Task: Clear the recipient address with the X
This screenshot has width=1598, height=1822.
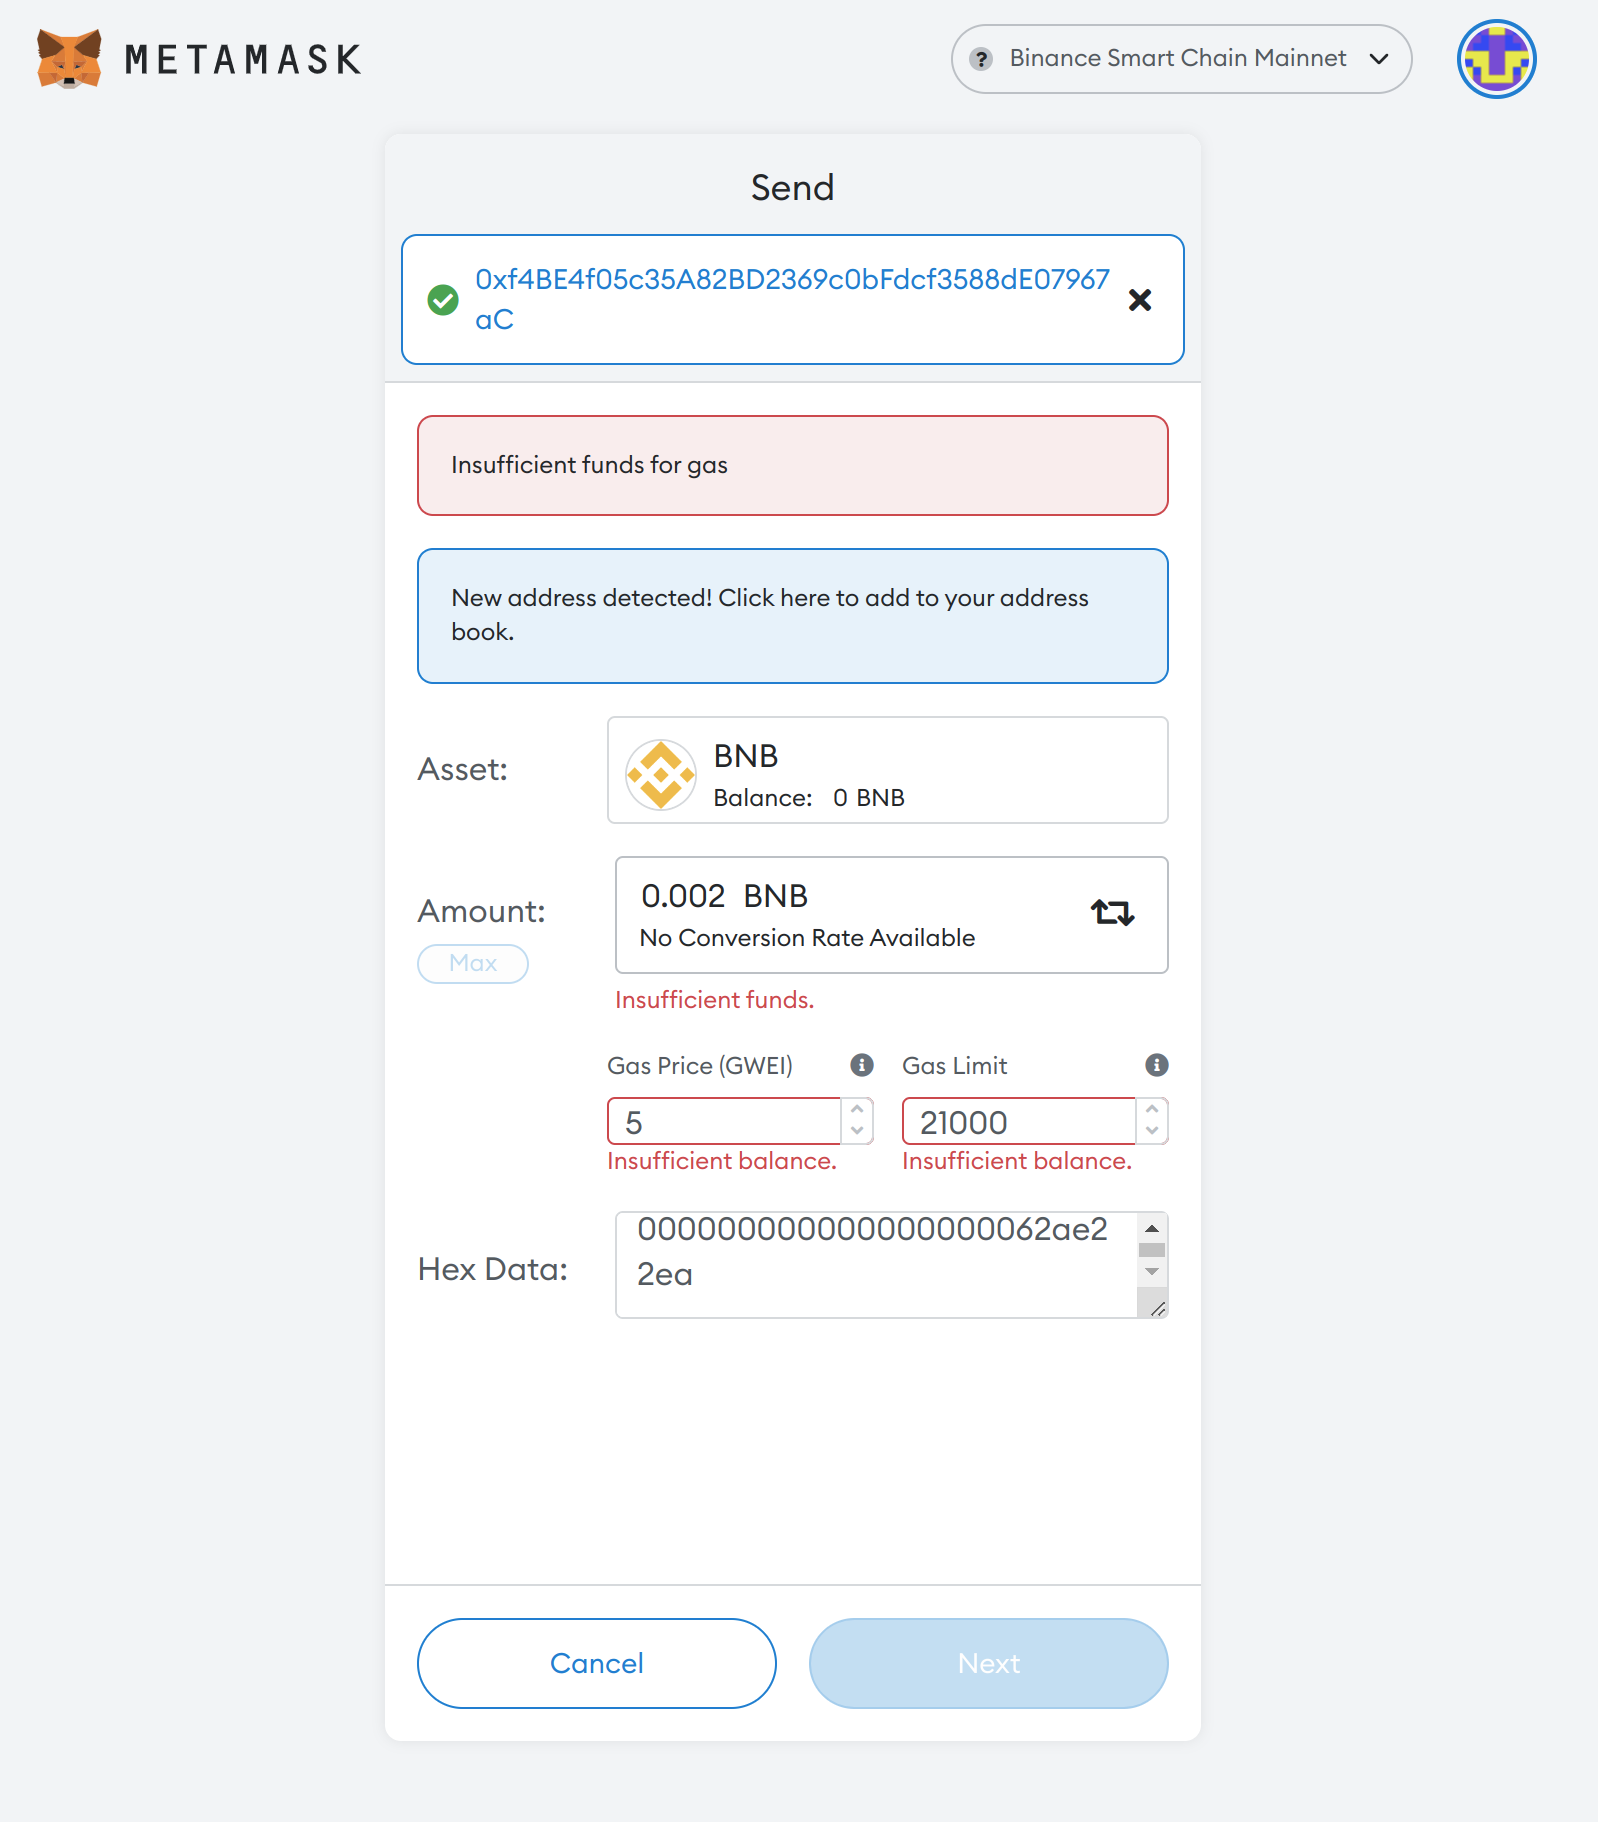Action: click(1139, 300)
